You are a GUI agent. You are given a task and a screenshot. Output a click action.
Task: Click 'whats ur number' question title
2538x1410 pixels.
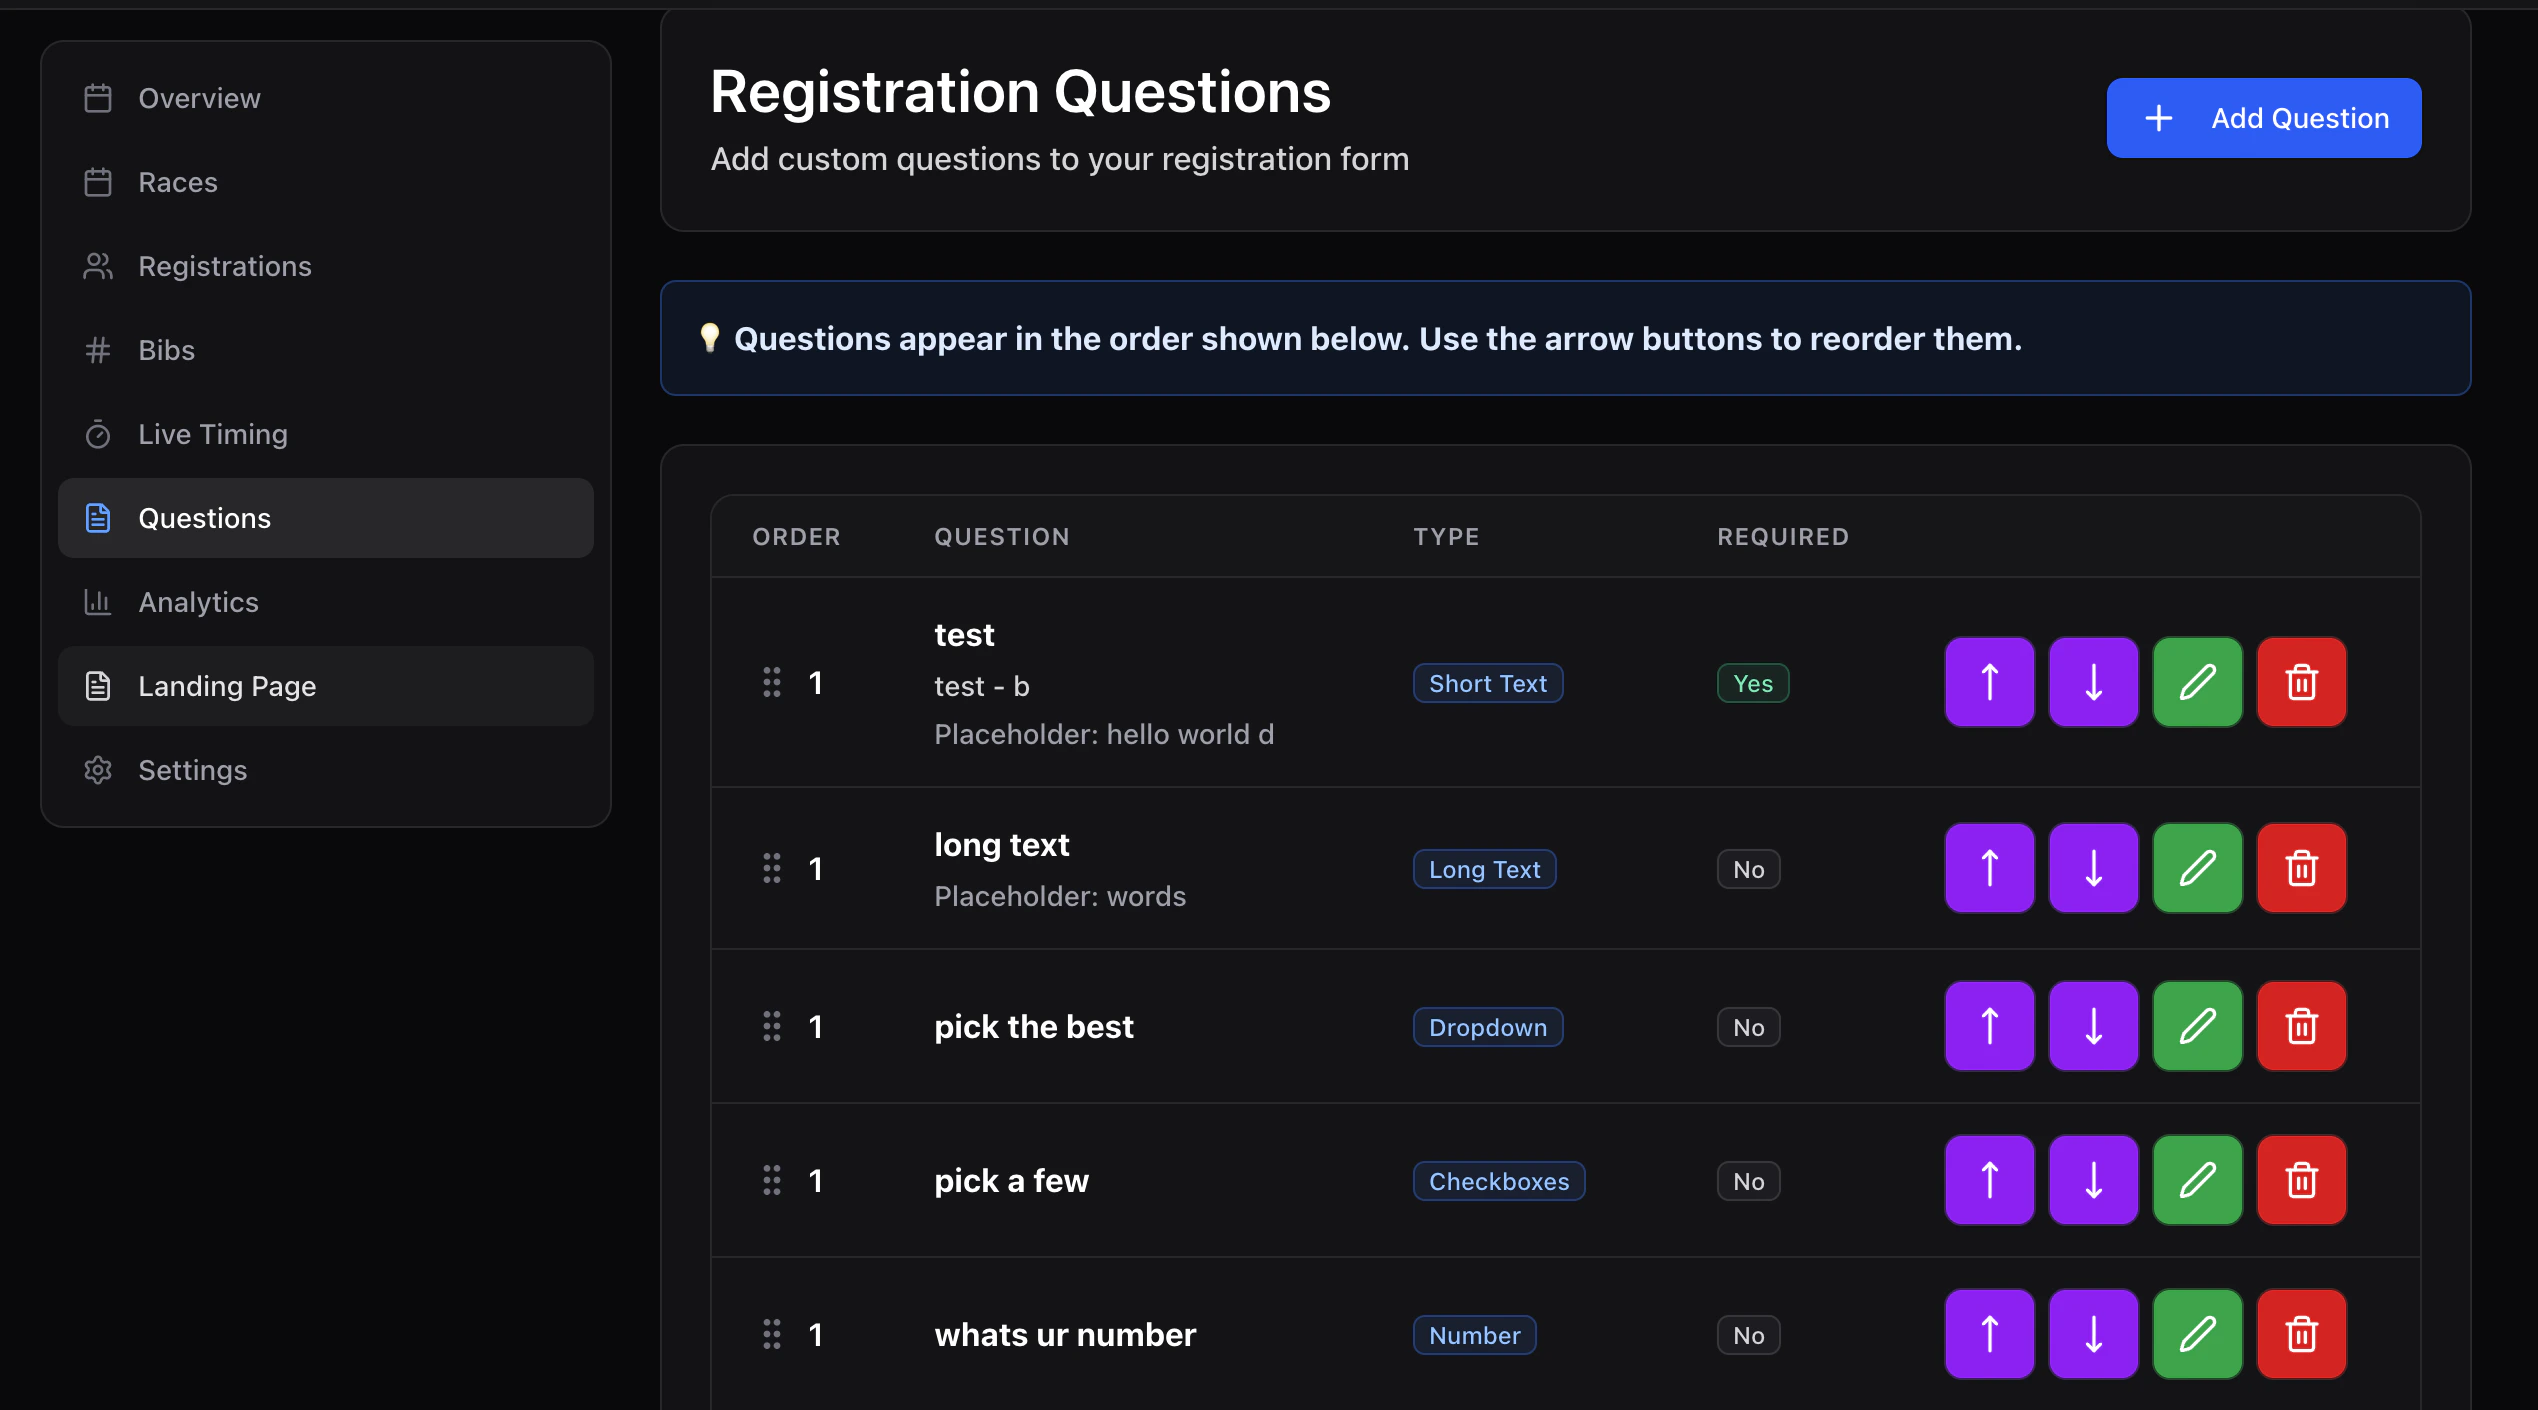[x=1065, y=1335]
